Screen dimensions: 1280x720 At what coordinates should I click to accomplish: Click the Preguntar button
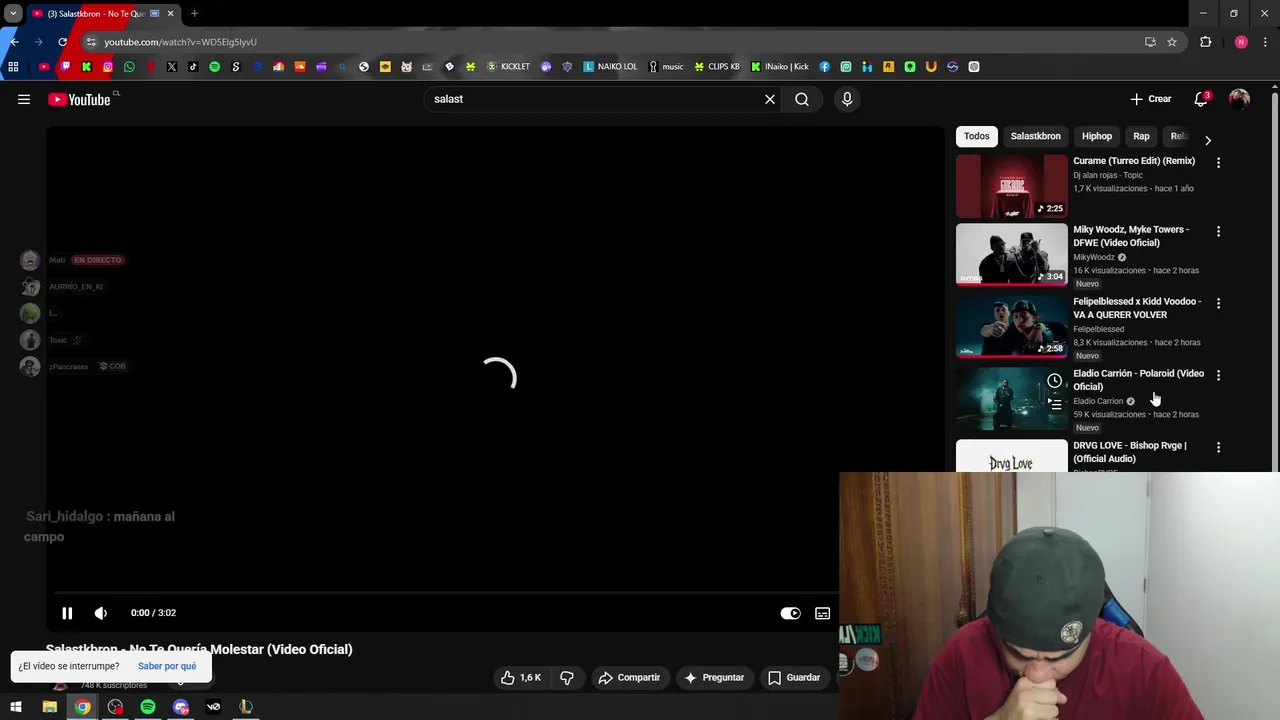click(x=714, y=677)
